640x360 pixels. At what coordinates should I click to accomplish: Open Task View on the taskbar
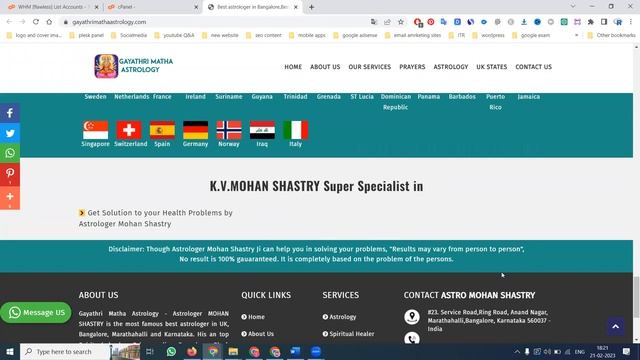pyautogui.click(x=150, y=351)
